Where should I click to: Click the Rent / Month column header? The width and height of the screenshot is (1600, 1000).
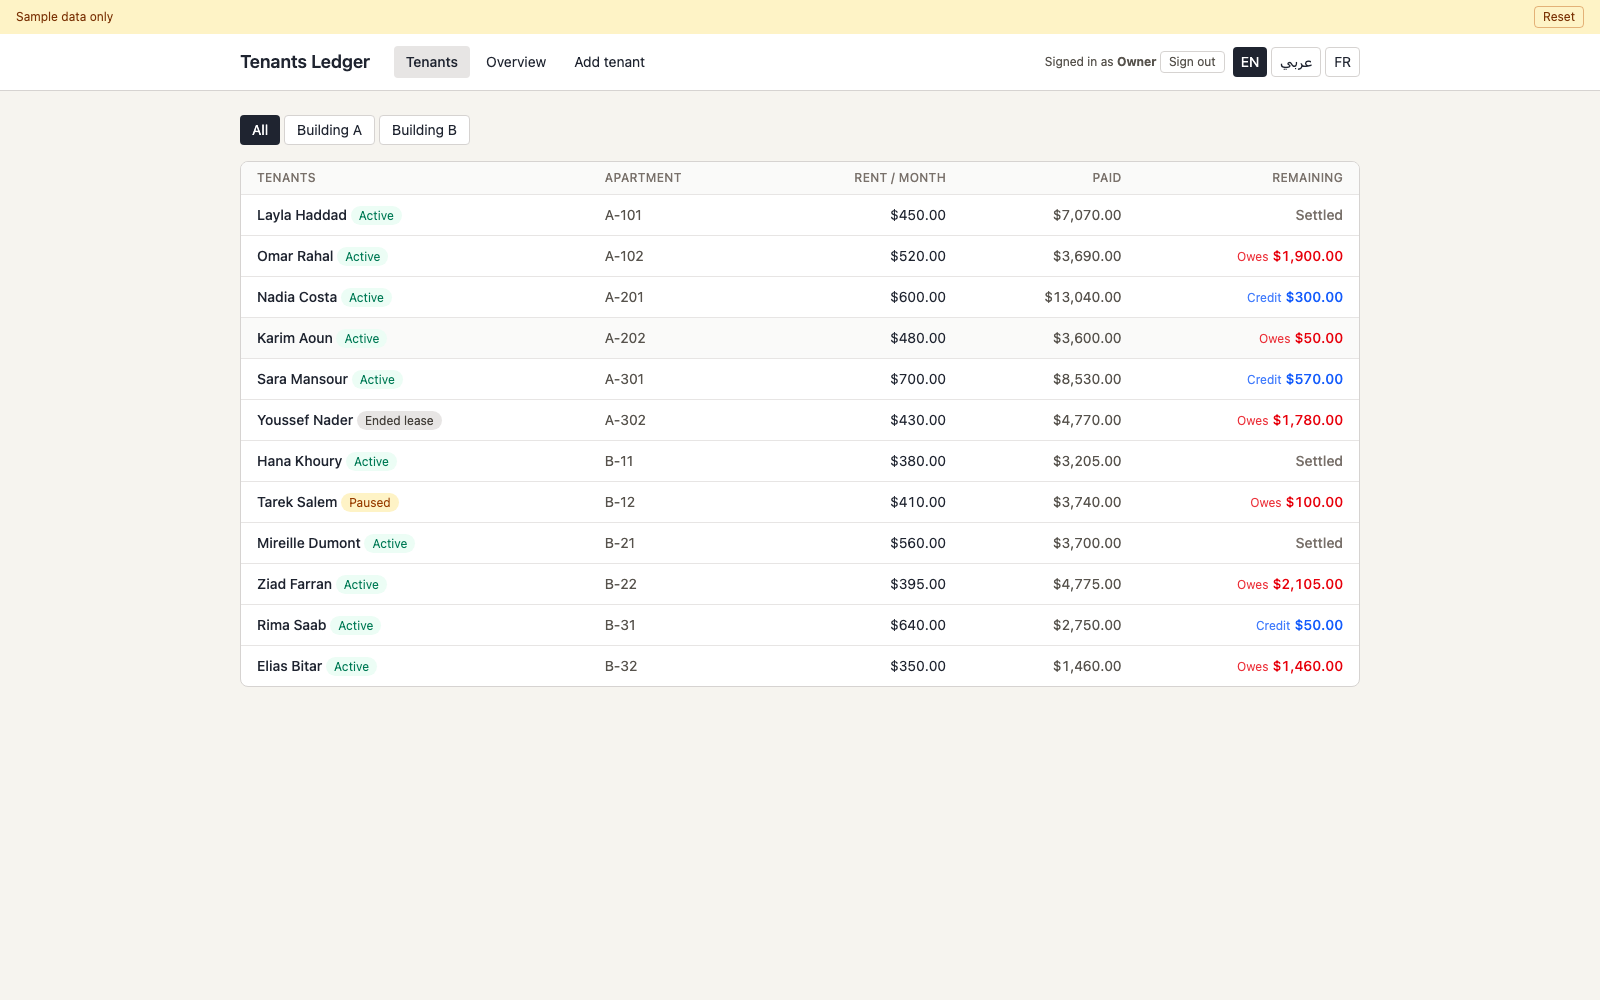point(900,178)
